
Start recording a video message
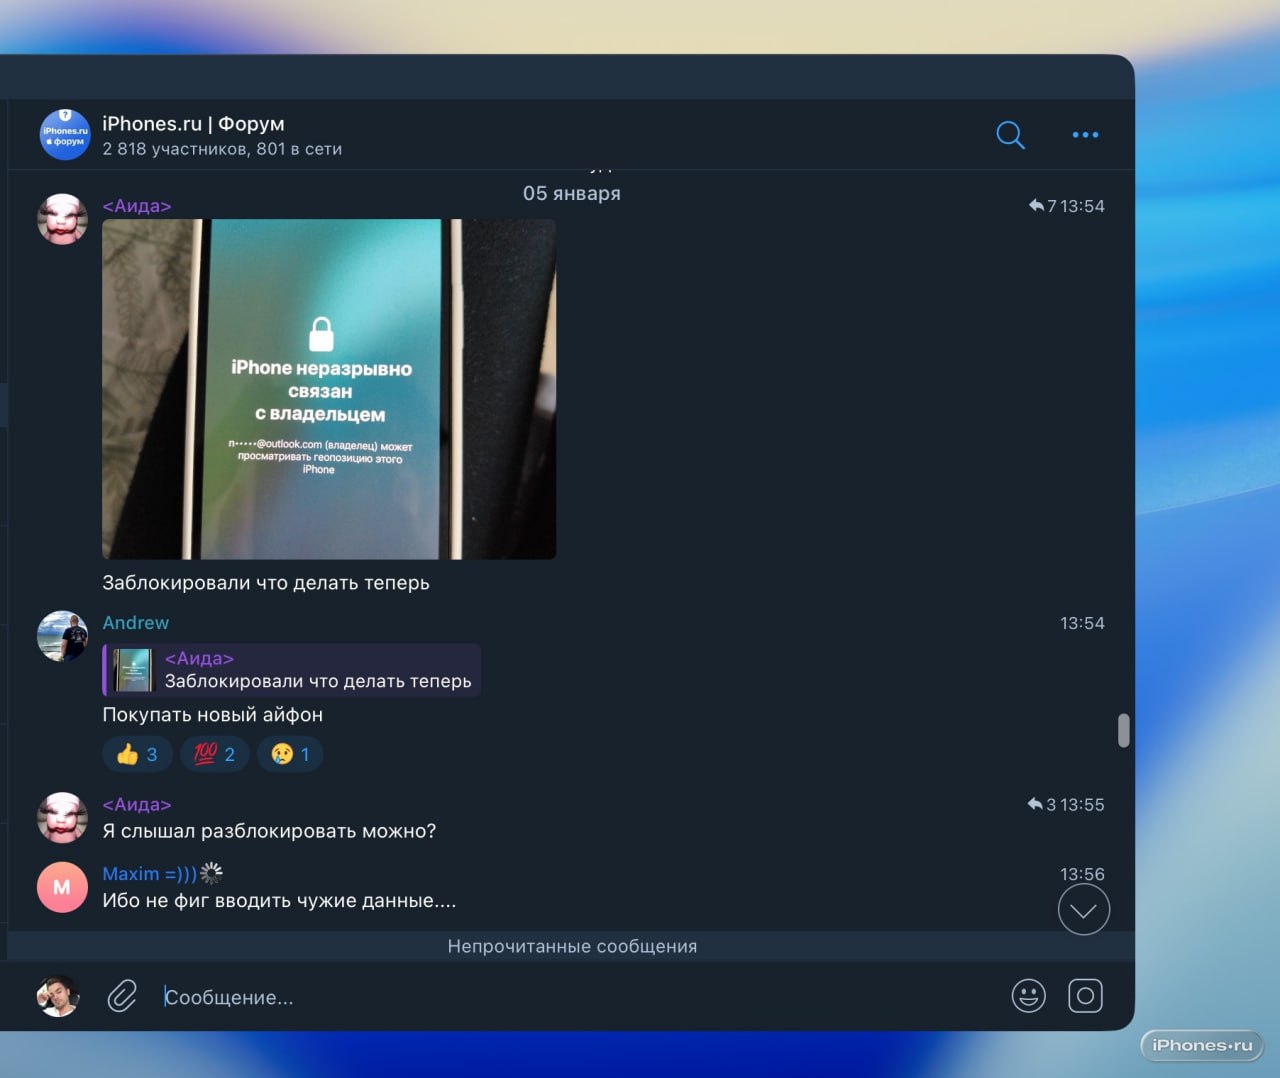(x=1085, y=995)
